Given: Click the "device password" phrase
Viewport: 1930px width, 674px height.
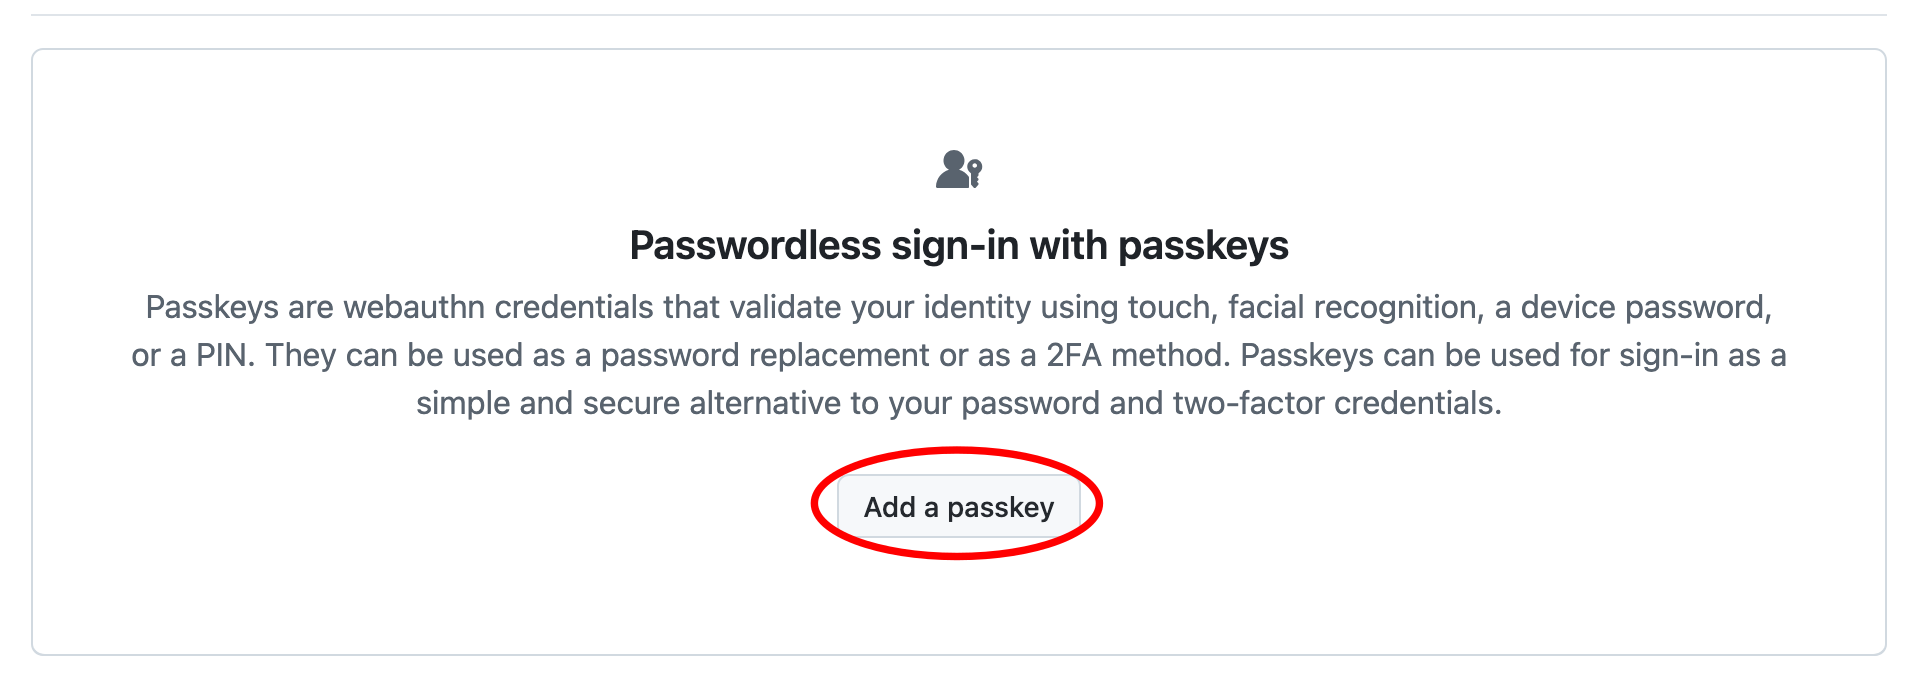Looking at the screenshot, I should point(1645,307).
